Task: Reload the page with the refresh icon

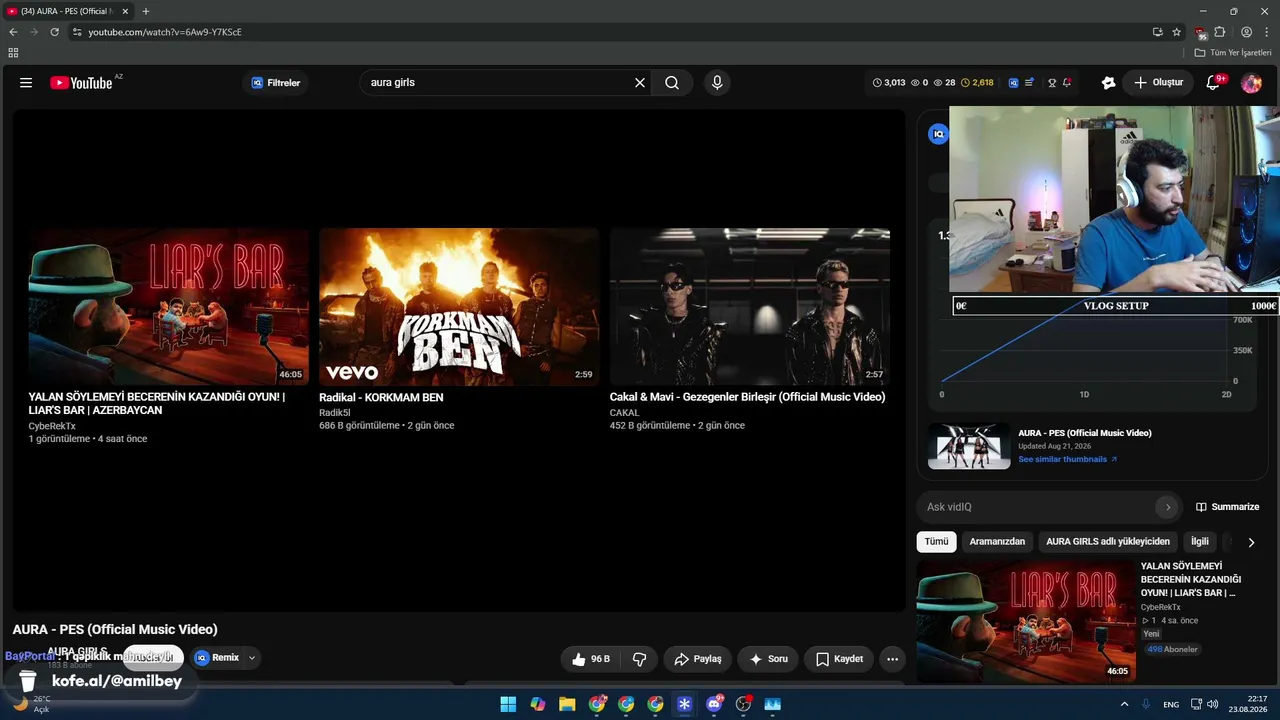Action: (x=54, y=32)
